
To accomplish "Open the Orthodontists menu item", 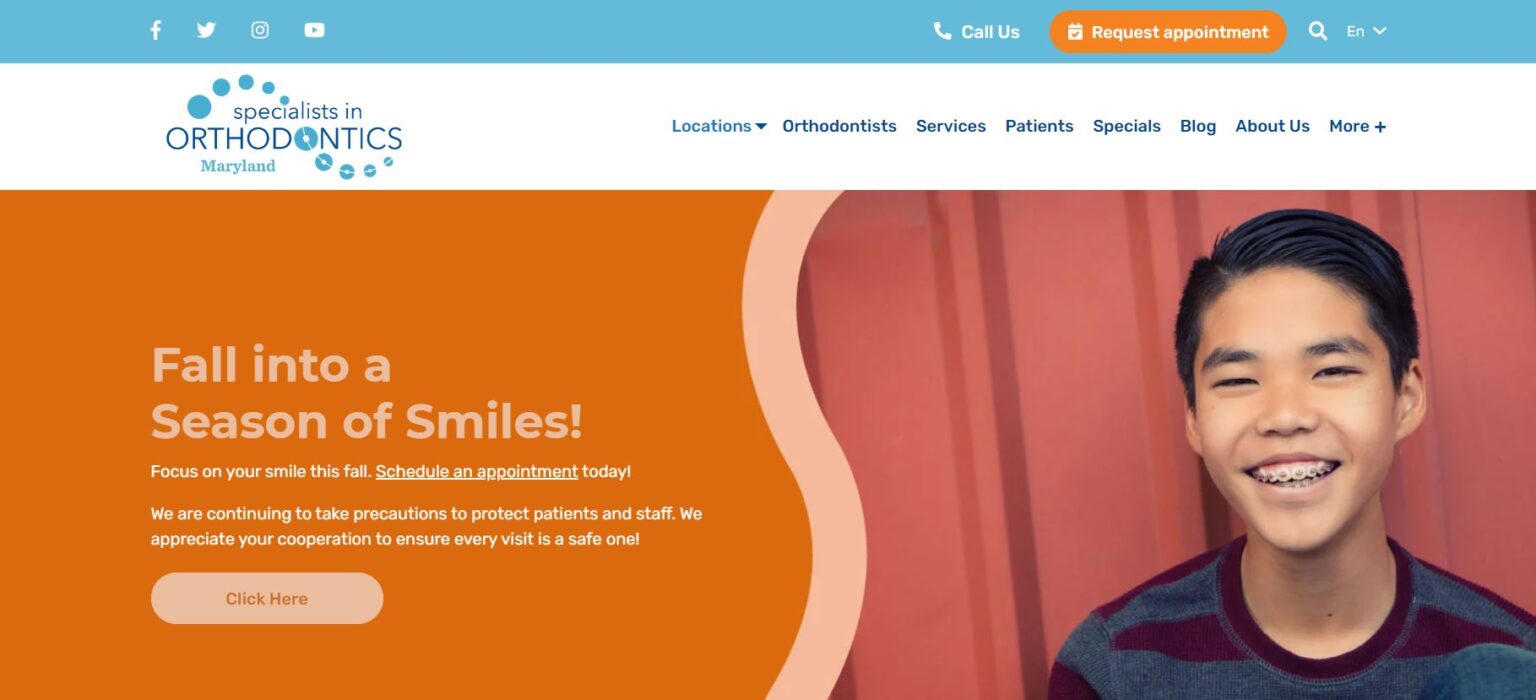I will click(x=839, y=126).
